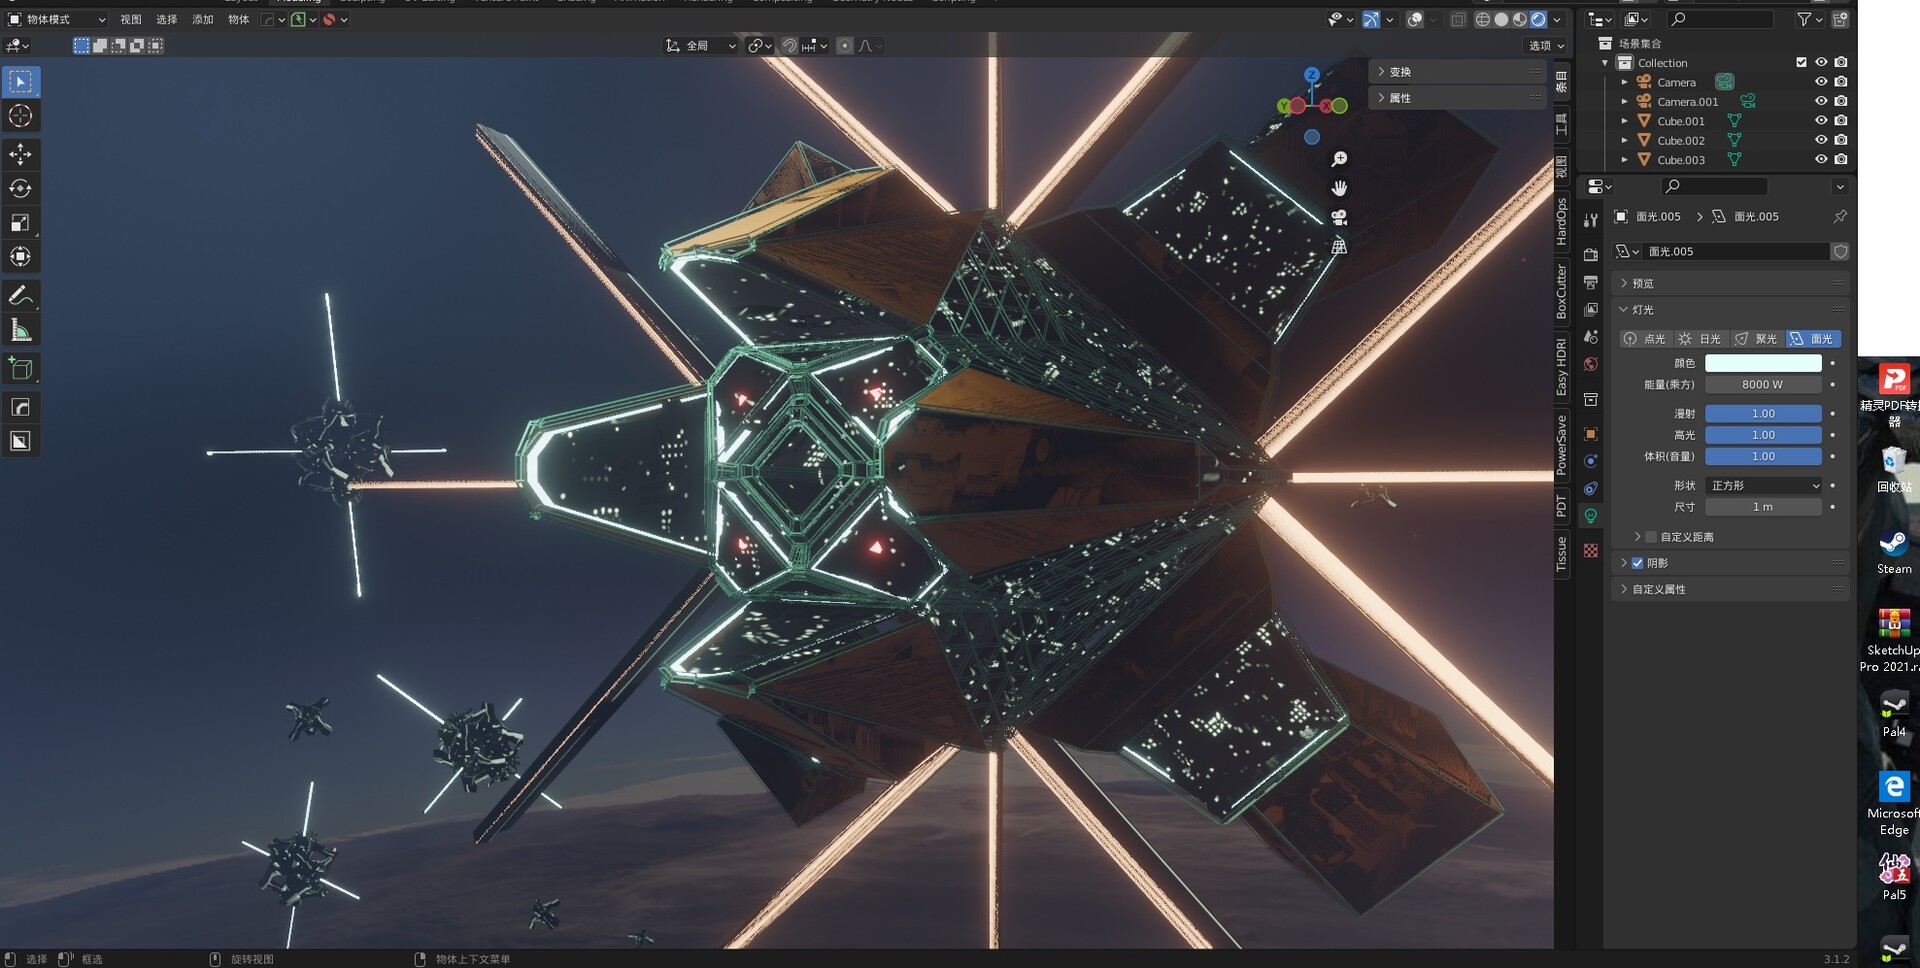Uncheck the 阴影 shadow checkbox
The height and width of the screenshot is (968, 1920).
click(1637, 563)
